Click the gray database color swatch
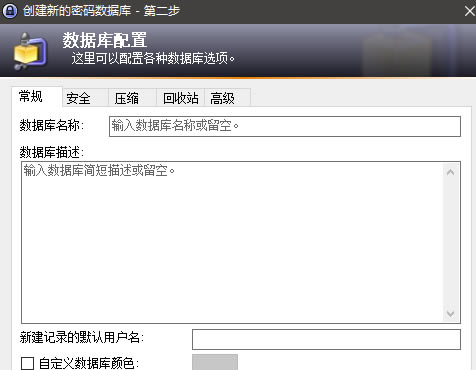This screenshot has width=476, height=370. coord(215,362)
